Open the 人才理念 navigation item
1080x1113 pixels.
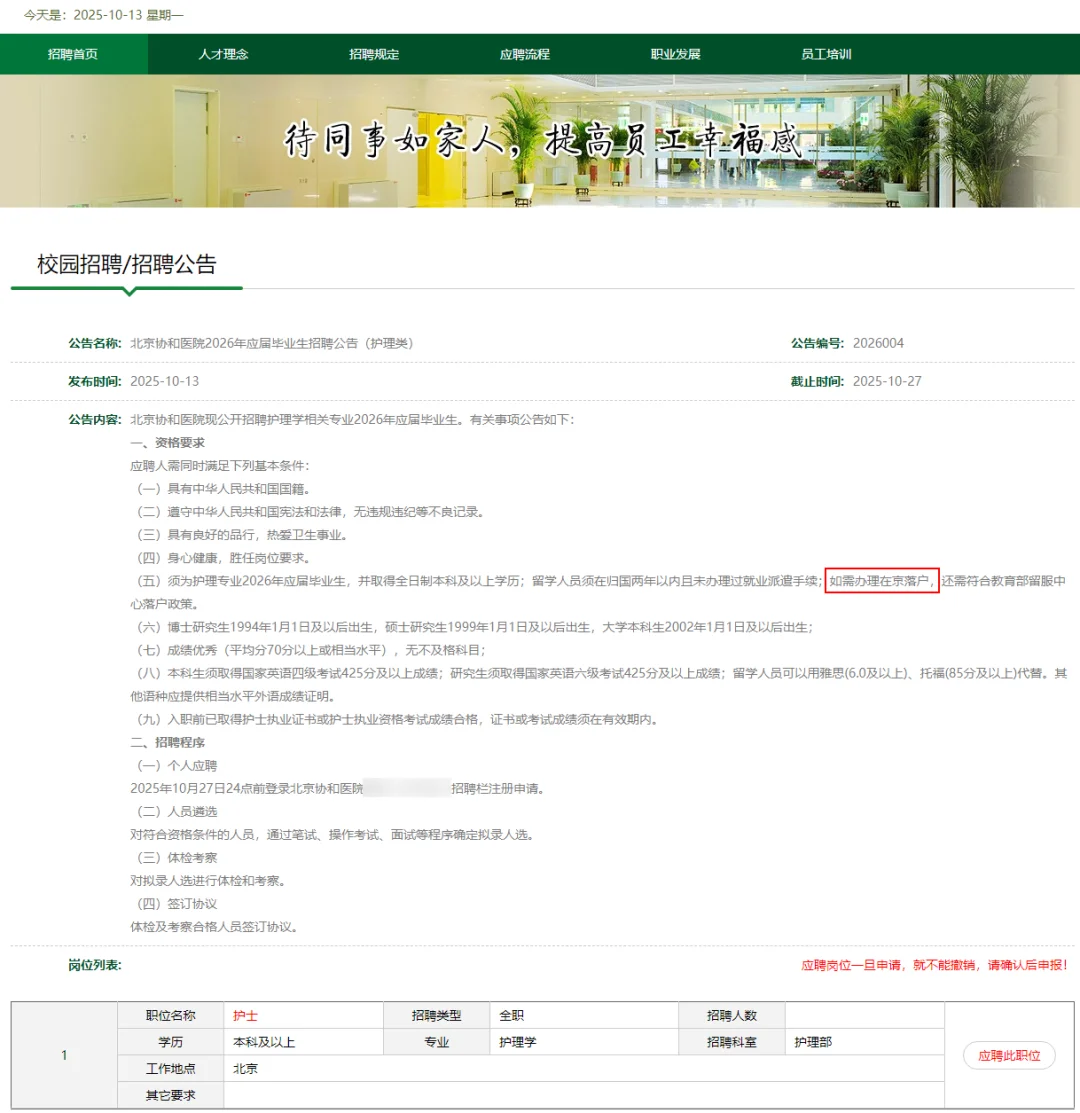pos(224,54)
